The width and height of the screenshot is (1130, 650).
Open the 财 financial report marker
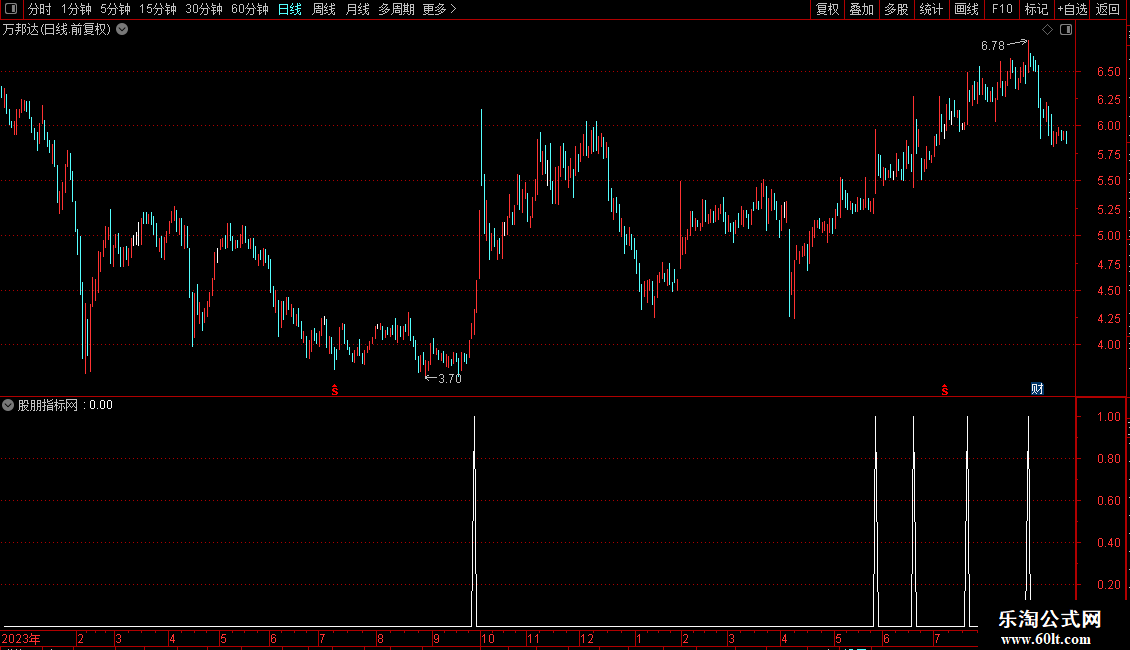point(1037,389)
